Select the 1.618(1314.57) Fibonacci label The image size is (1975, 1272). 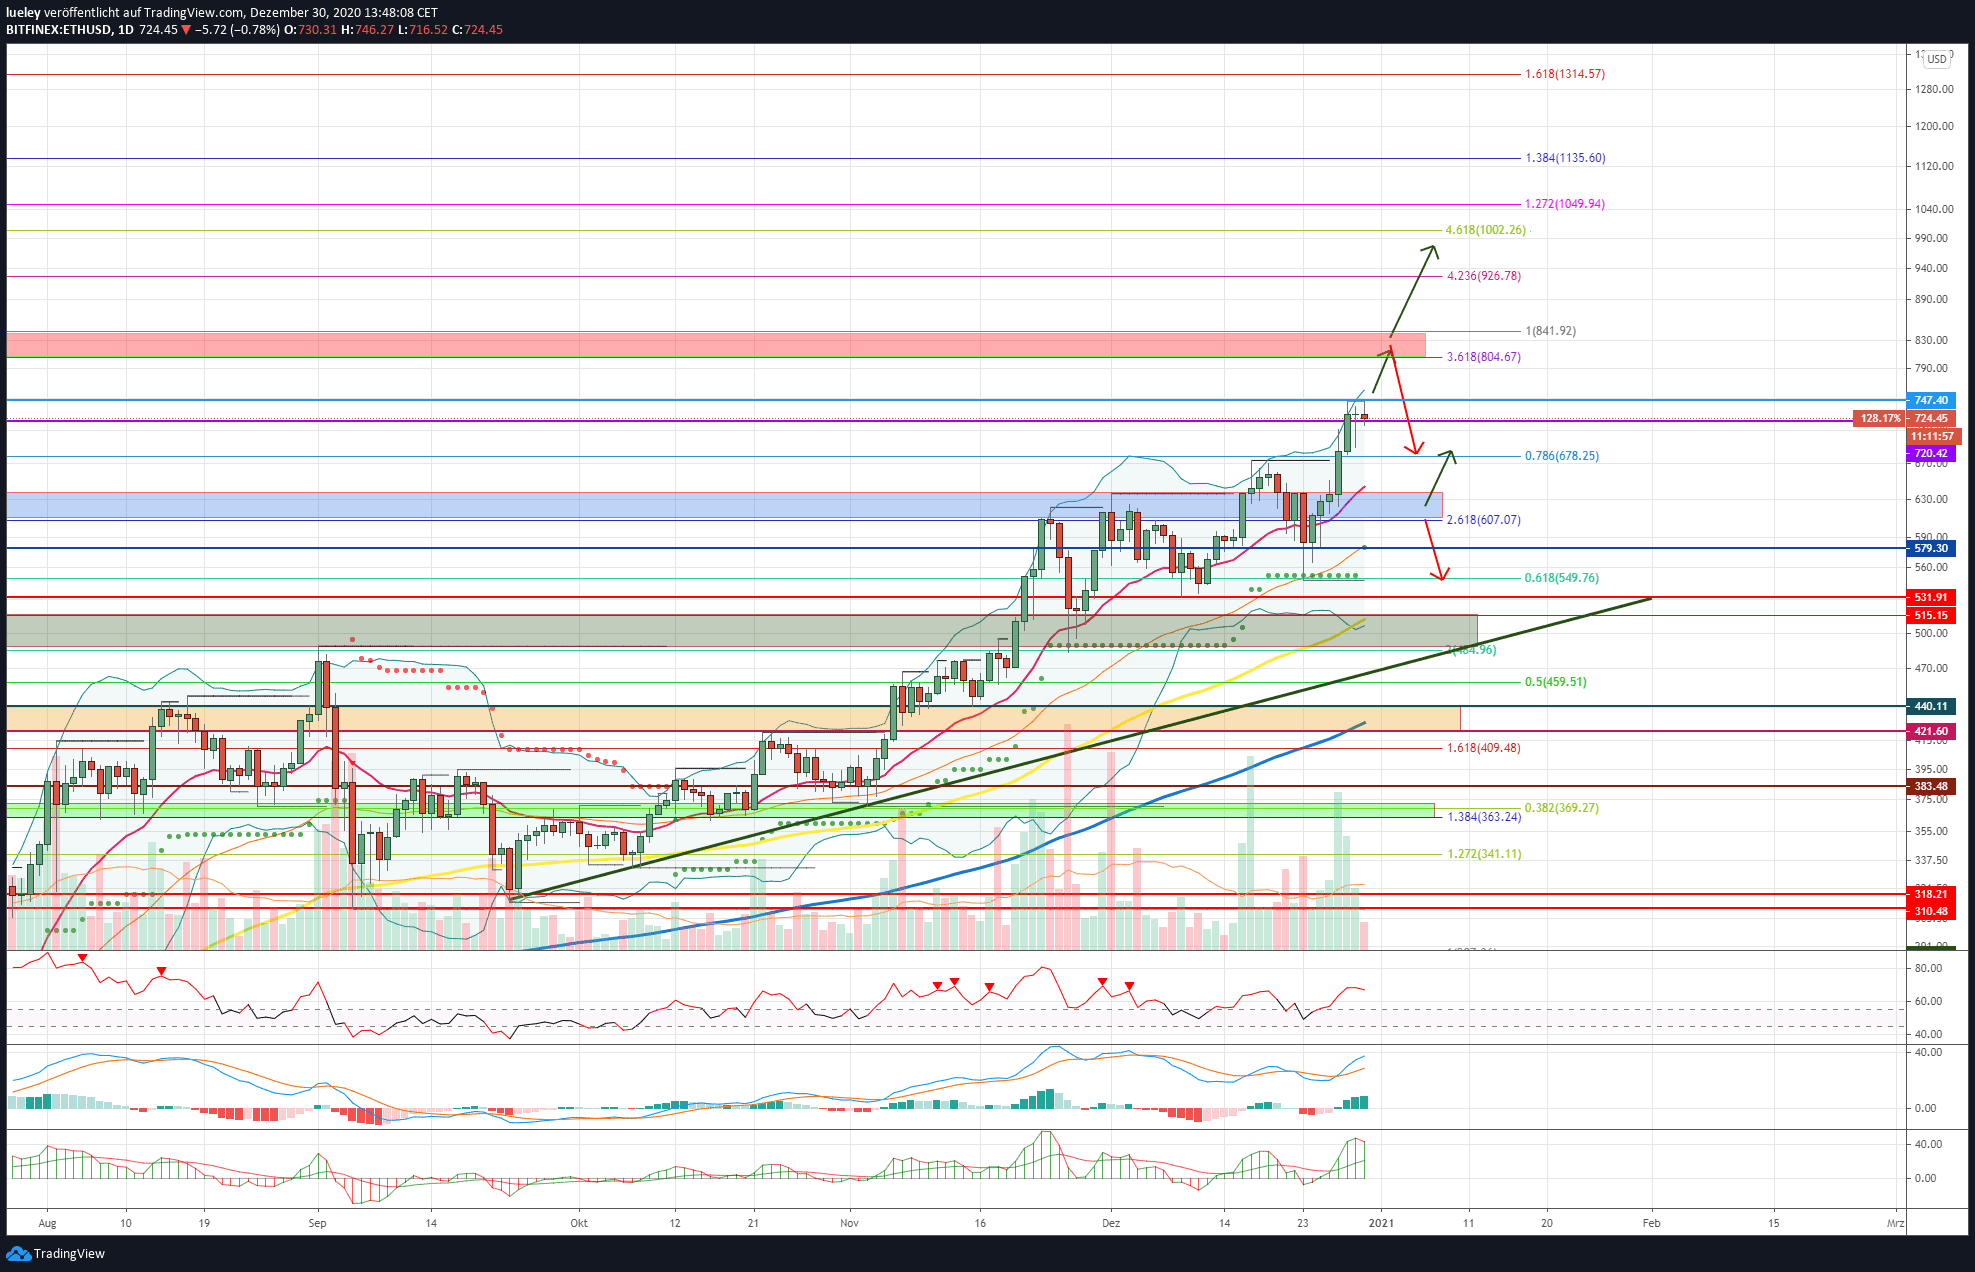1564,74
